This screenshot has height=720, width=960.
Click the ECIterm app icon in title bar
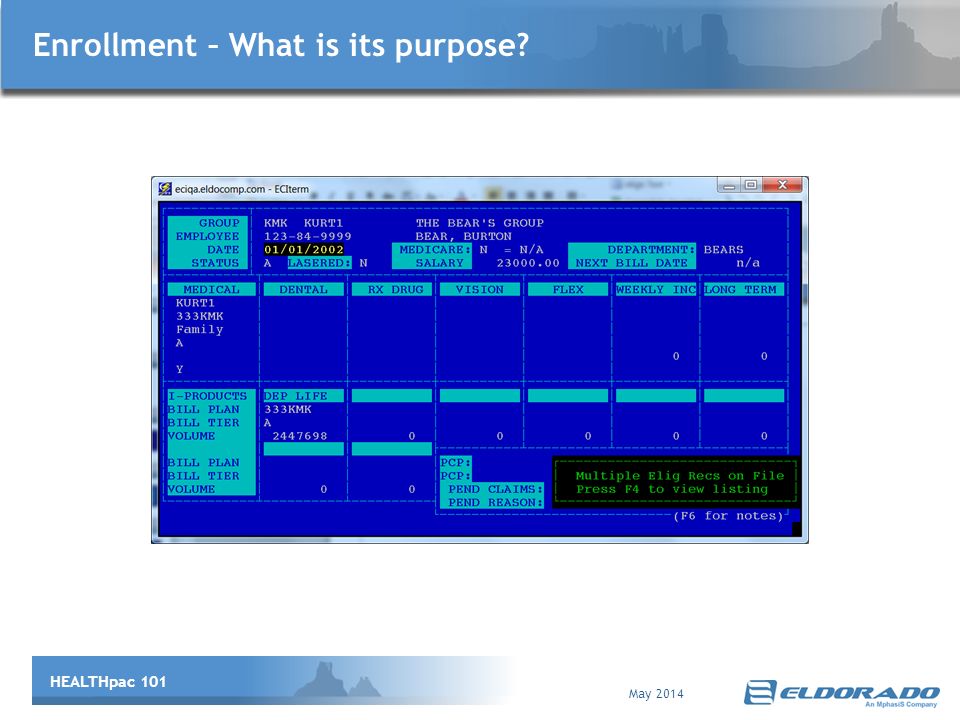click(165, 189)
